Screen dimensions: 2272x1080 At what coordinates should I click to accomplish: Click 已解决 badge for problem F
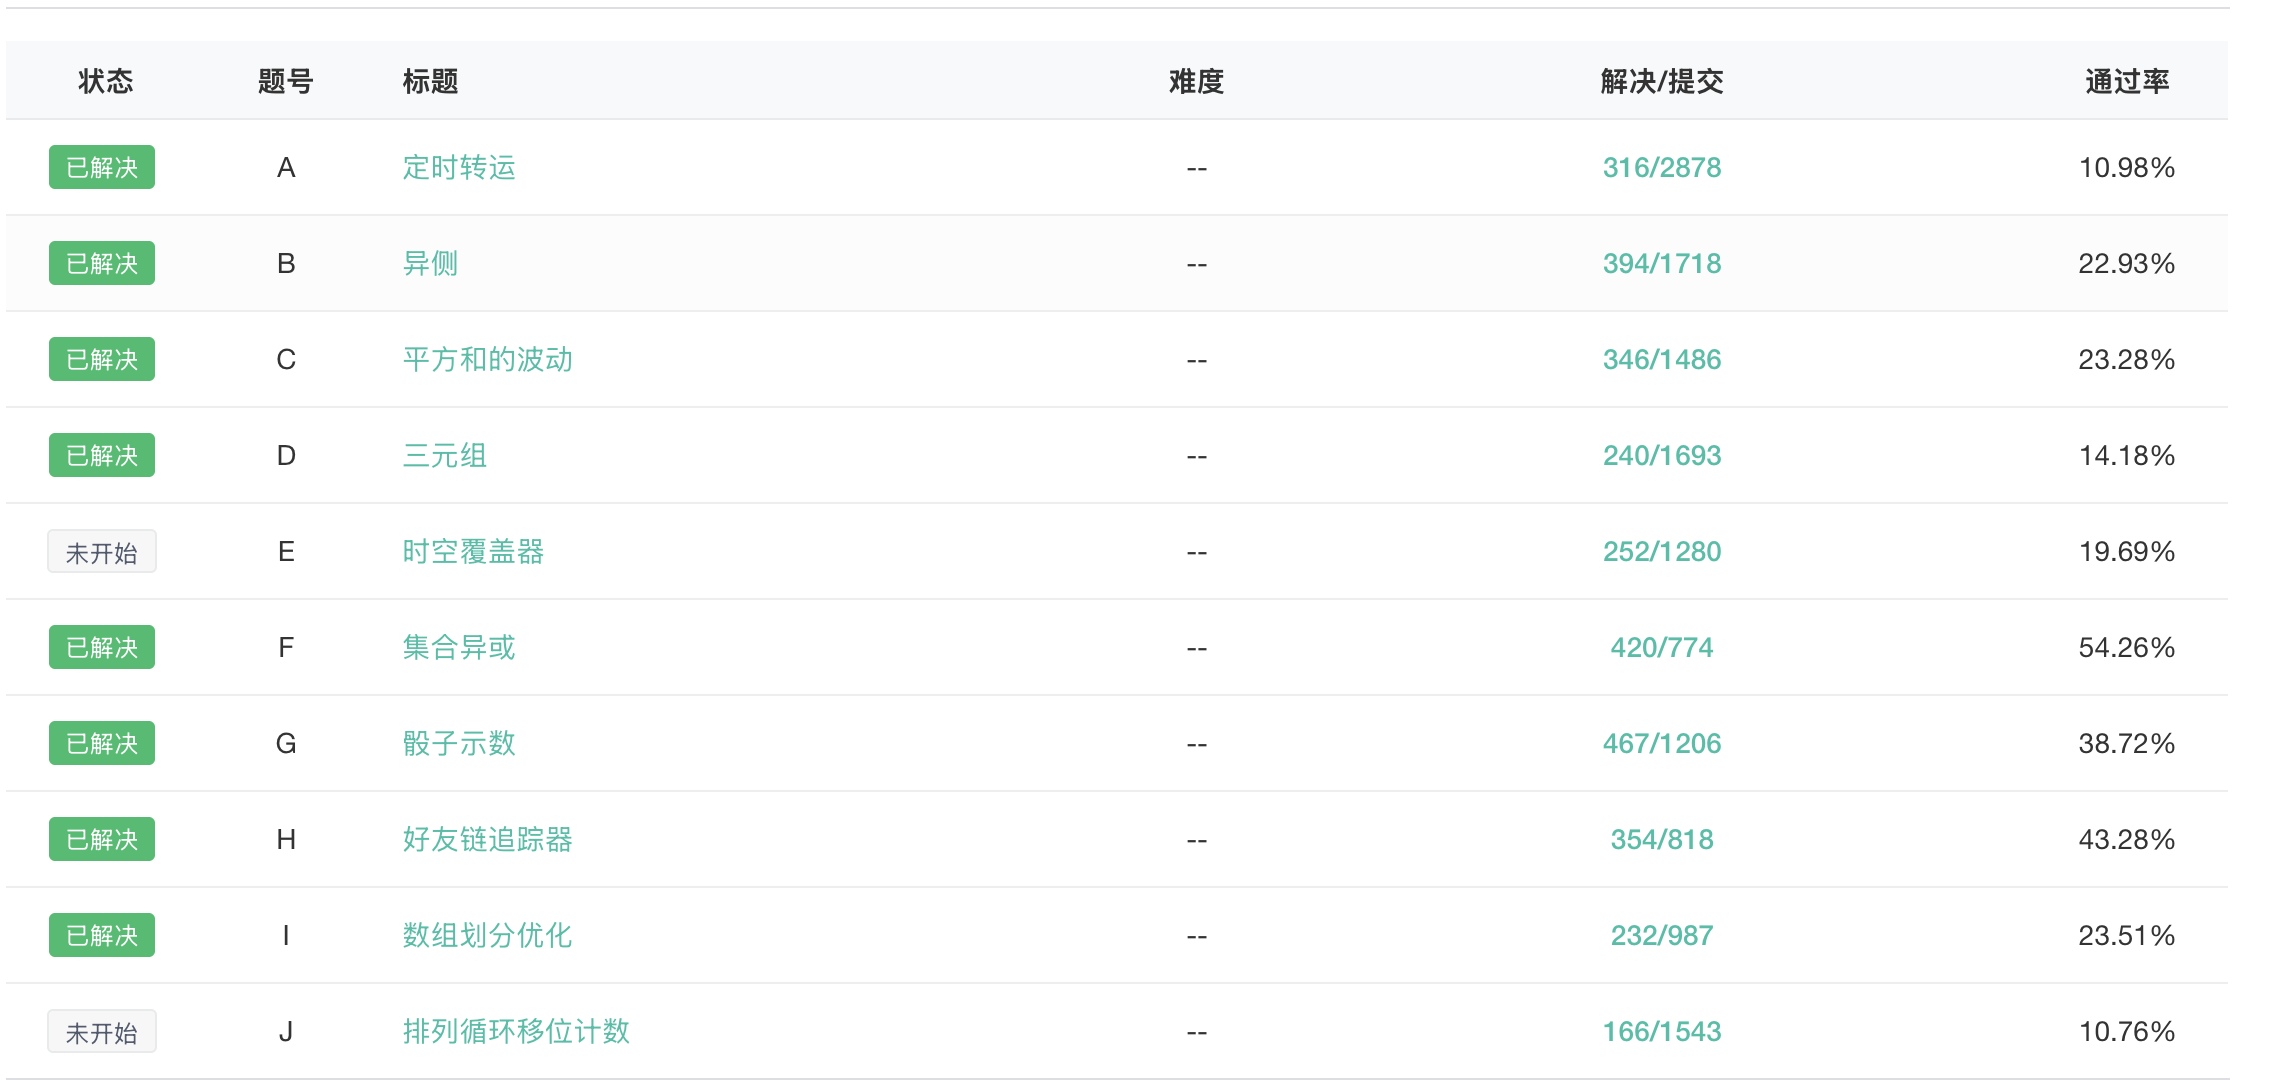(102, 647)
